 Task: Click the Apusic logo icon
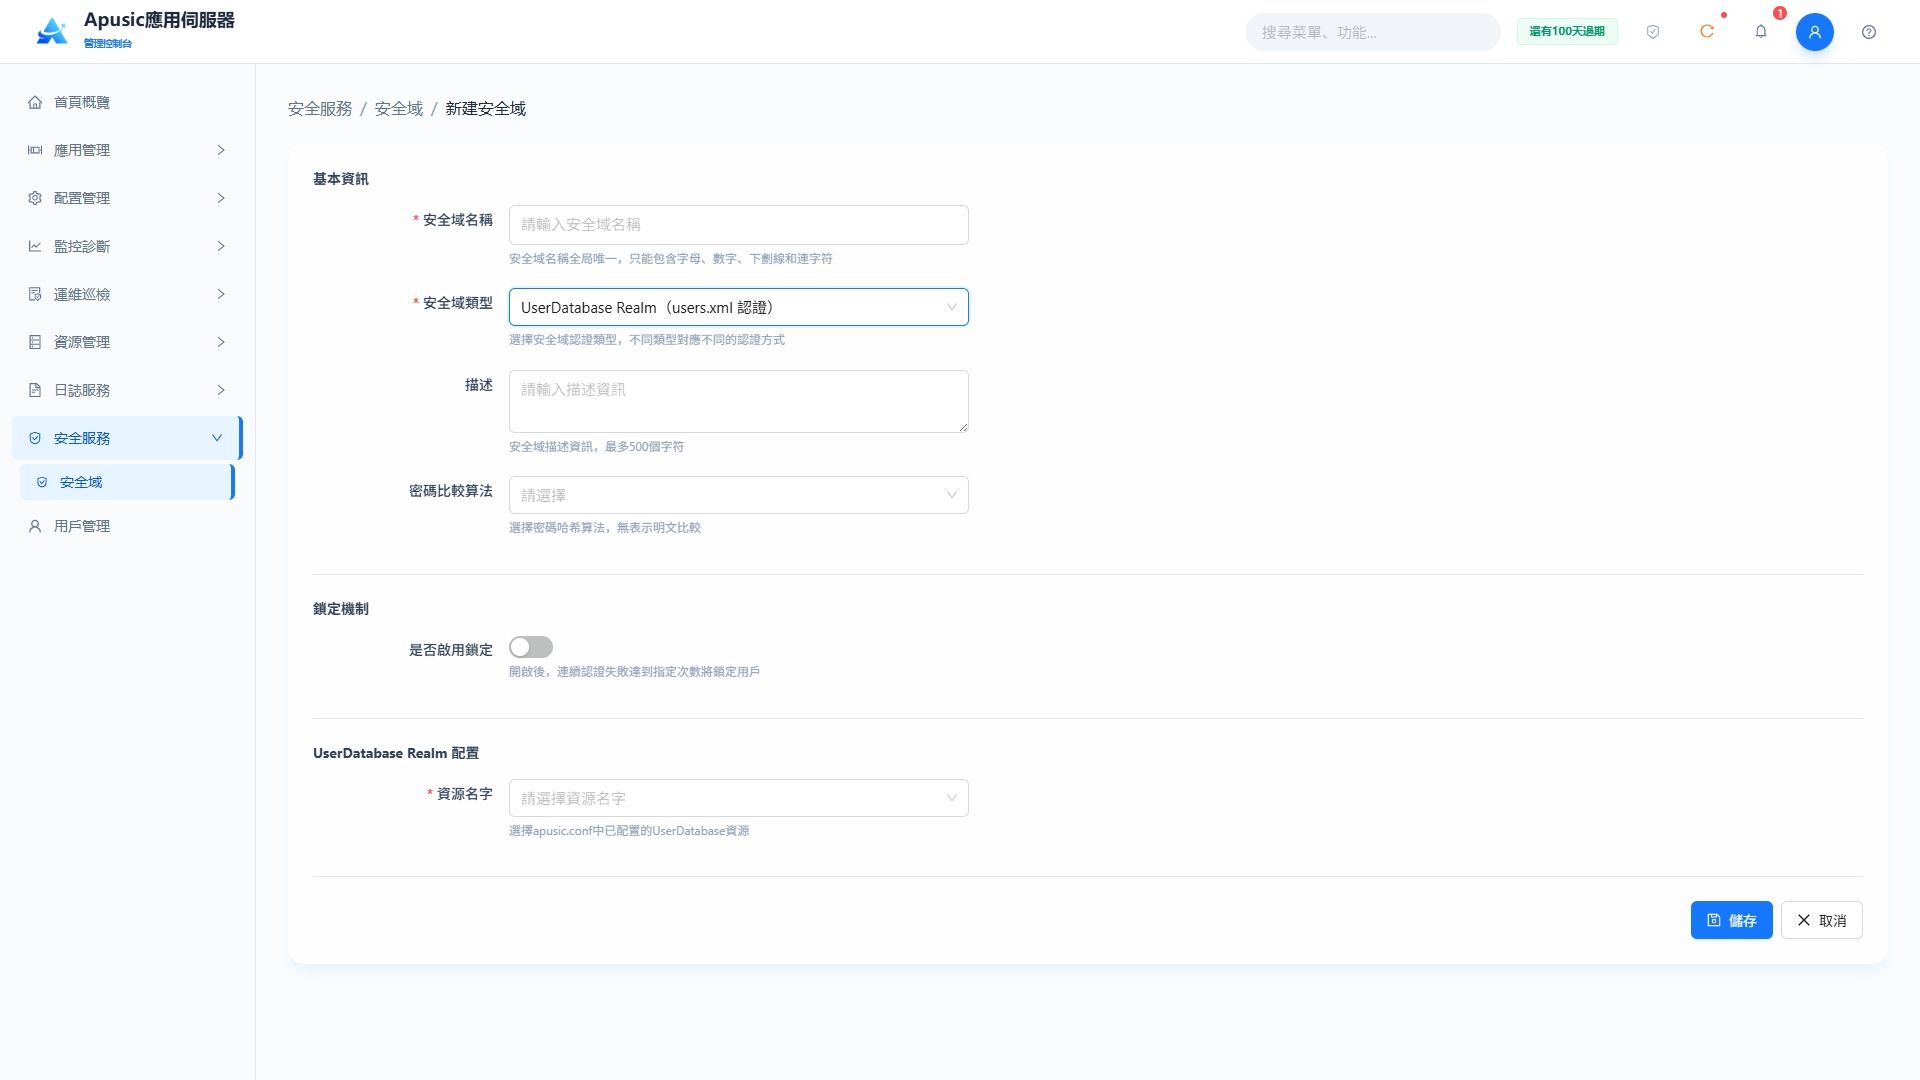52,31
